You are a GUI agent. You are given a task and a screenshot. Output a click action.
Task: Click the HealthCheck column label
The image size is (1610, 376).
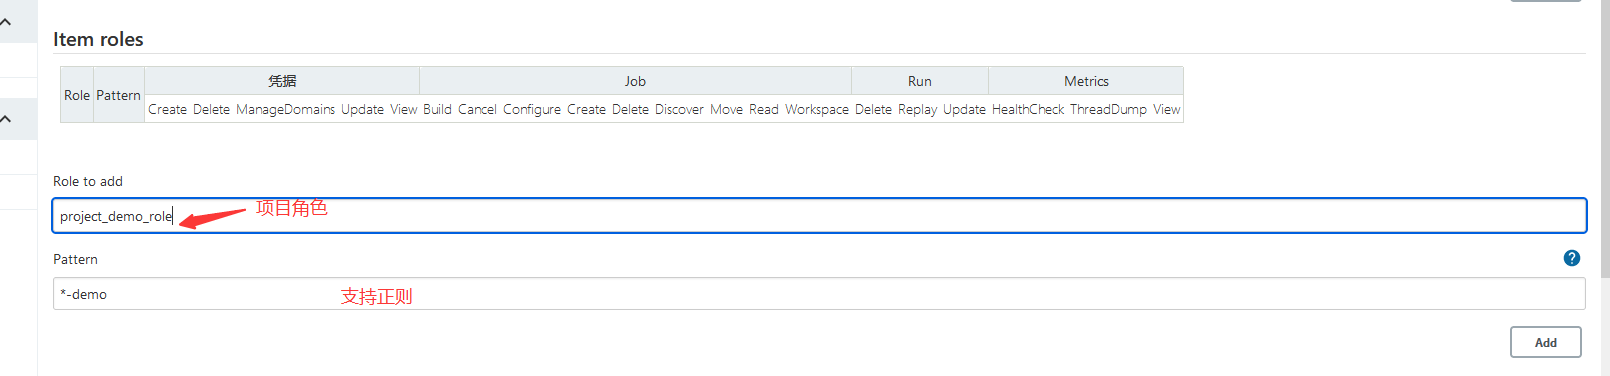pyautogui.click(x=1028, y=109)
